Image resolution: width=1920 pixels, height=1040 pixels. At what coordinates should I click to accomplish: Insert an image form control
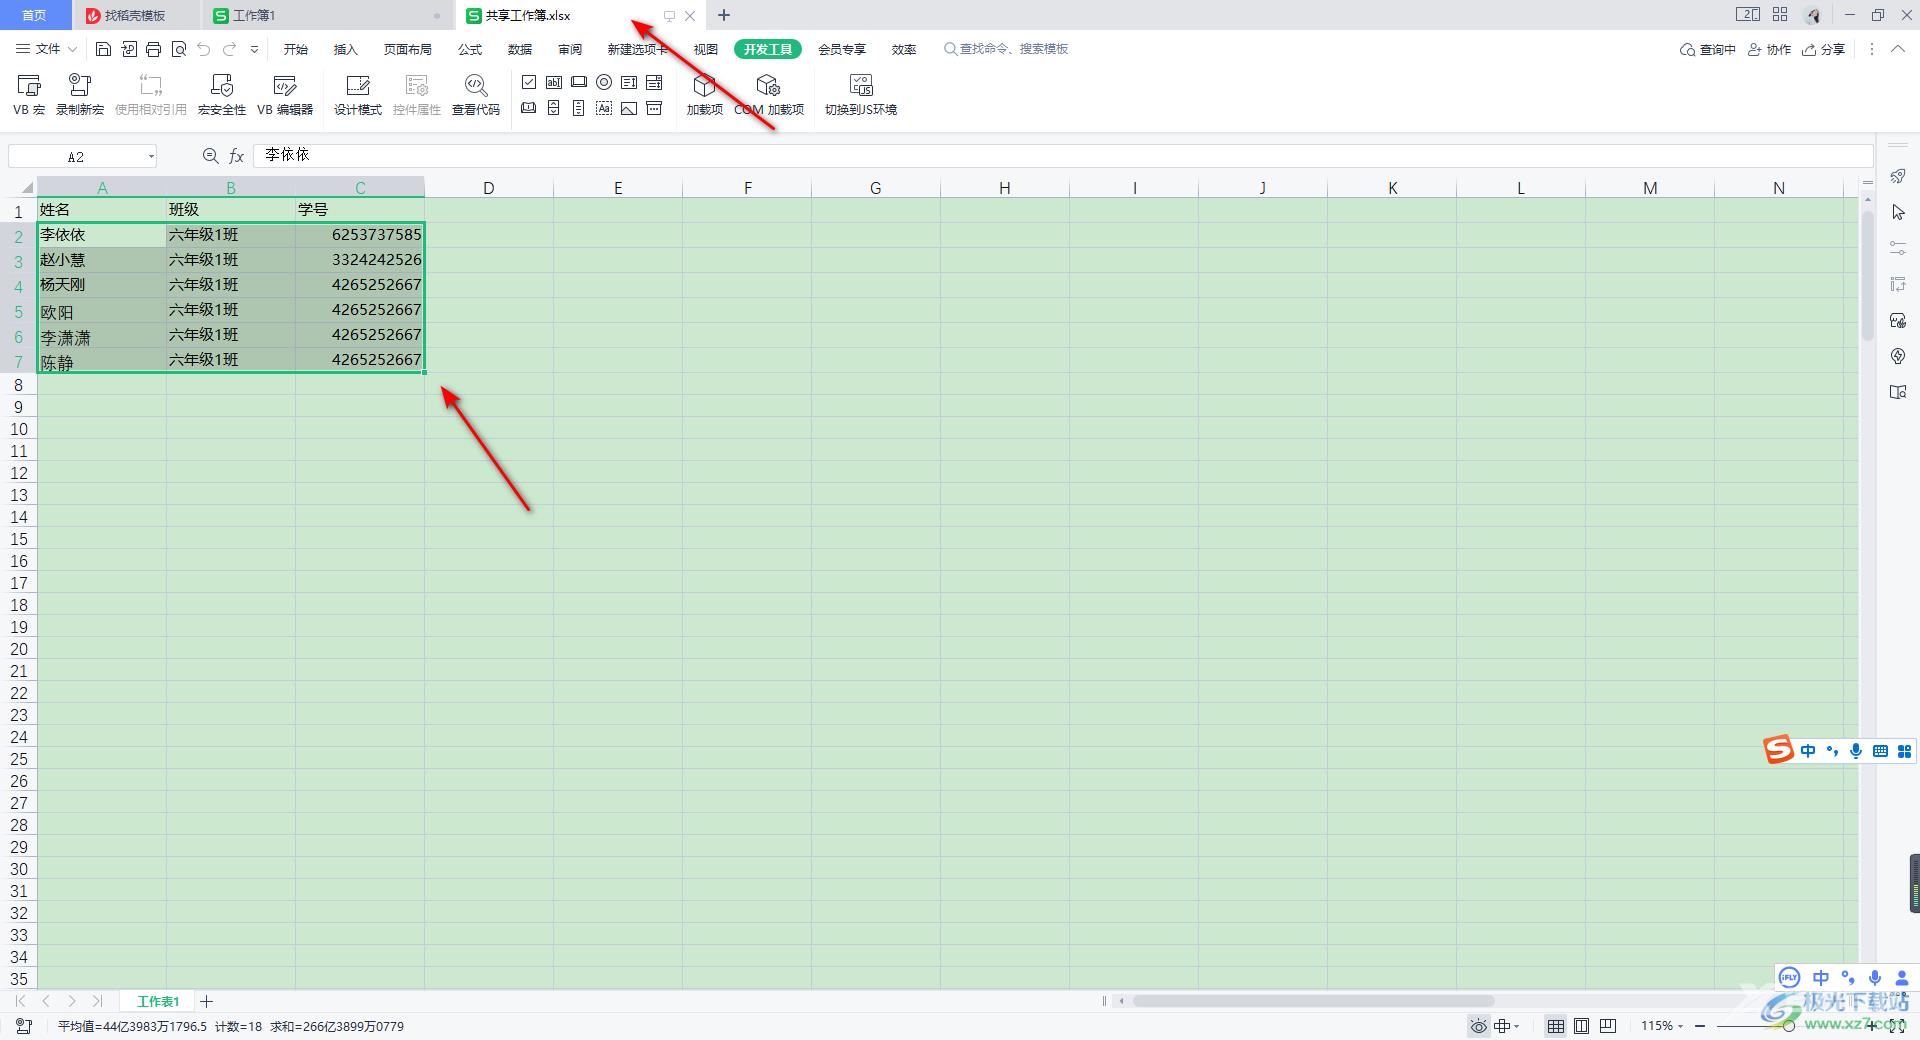pos(629,108)
